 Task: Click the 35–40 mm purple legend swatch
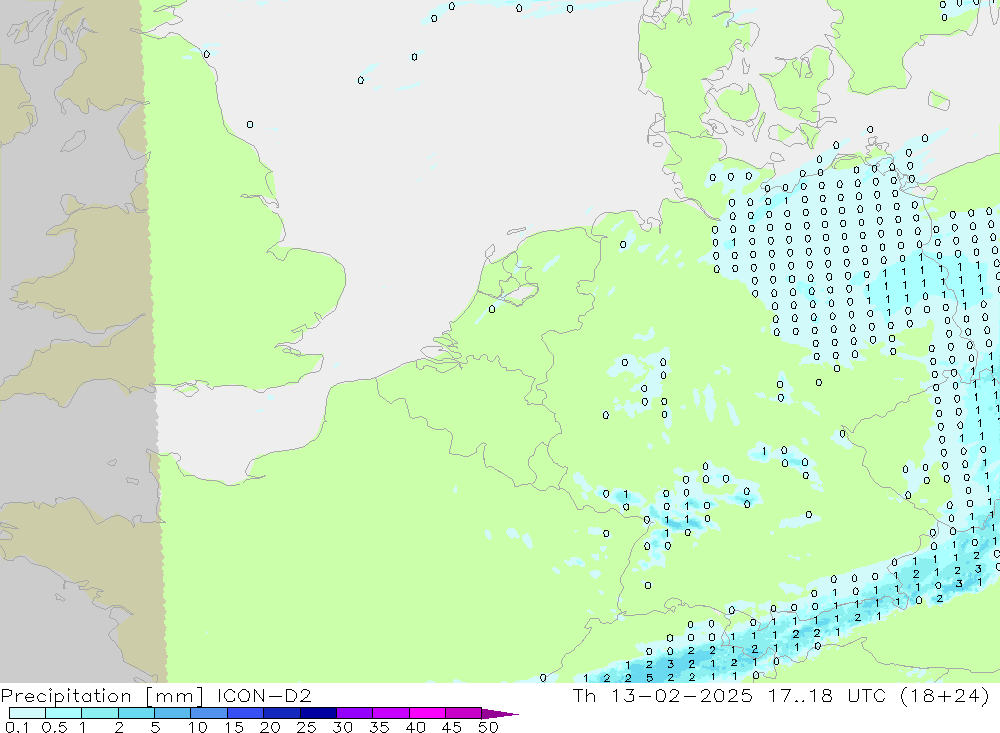pyautogui.click(x=391, y=713)
